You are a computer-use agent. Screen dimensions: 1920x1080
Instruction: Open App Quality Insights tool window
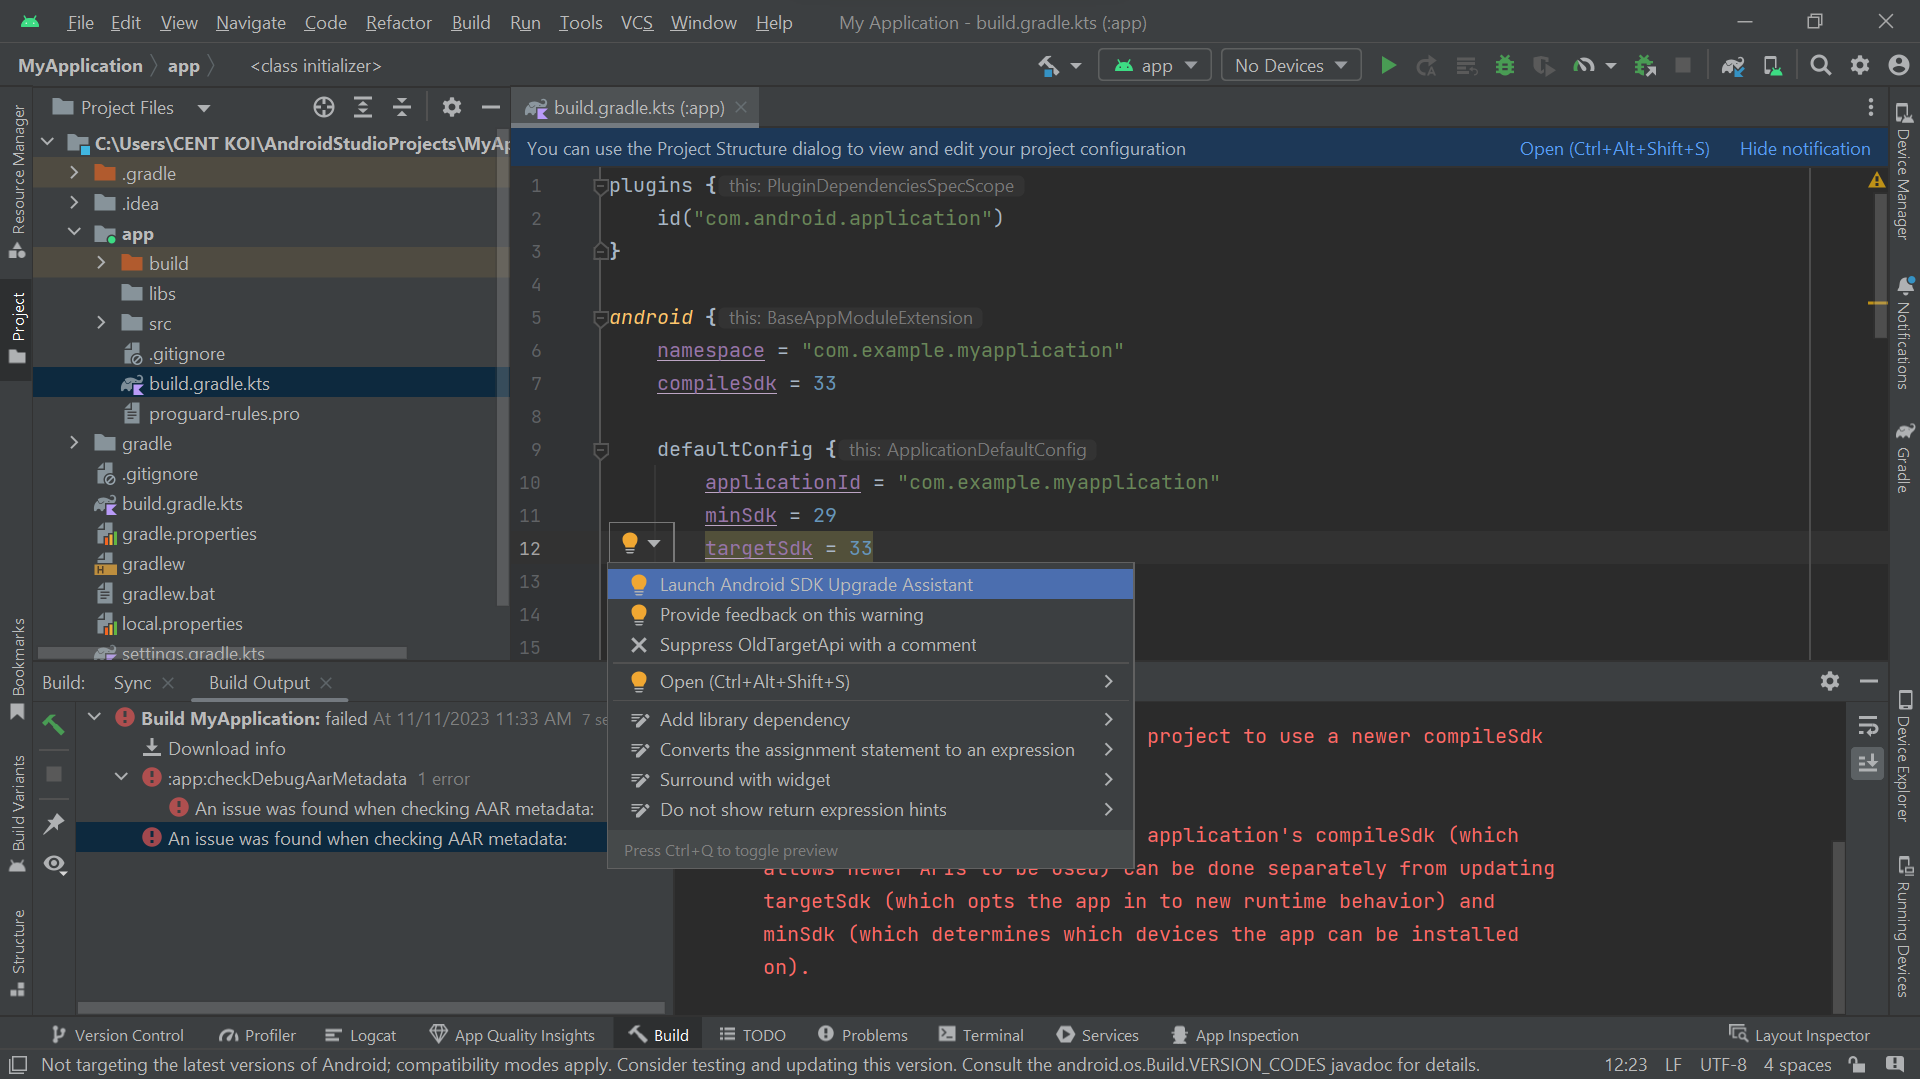[x=512, y=1035]
